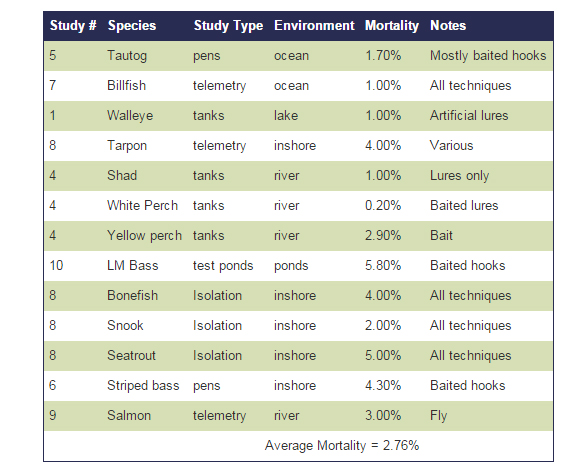Click the Average Mortality = 2.76% footer
Image resolution: width=579 pixels, height=476 pixels.
pos(342,446)
